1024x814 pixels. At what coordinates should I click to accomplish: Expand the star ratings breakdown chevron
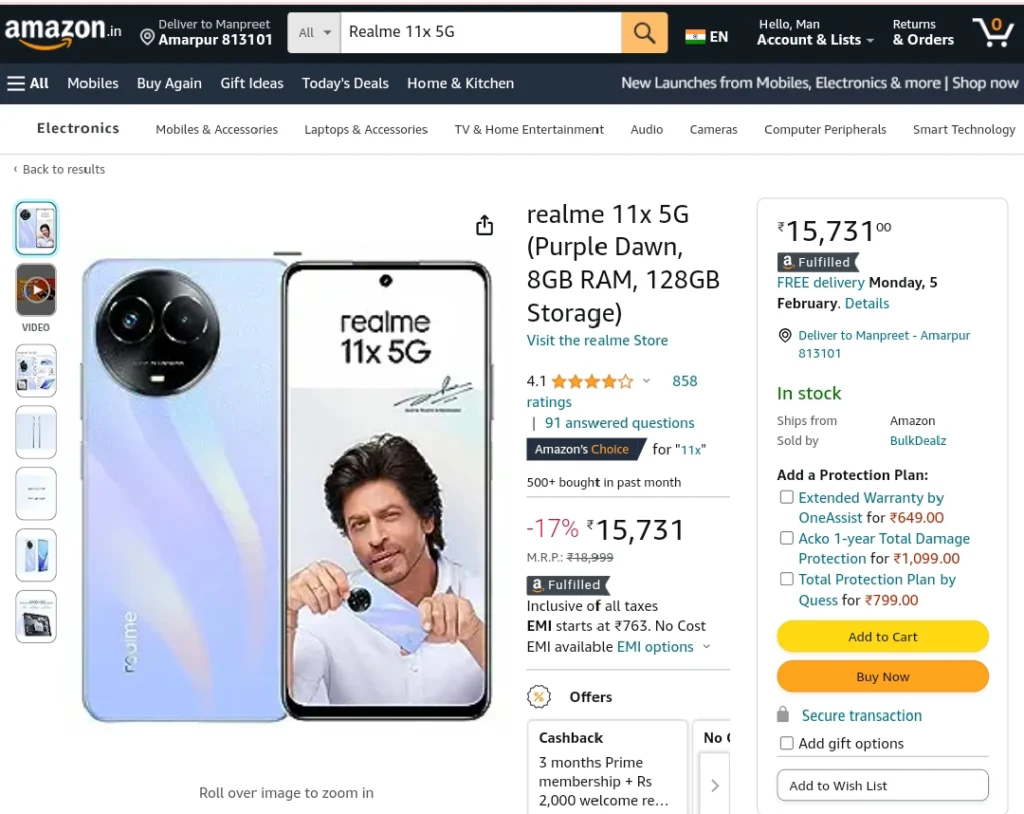tap(646, 381)
